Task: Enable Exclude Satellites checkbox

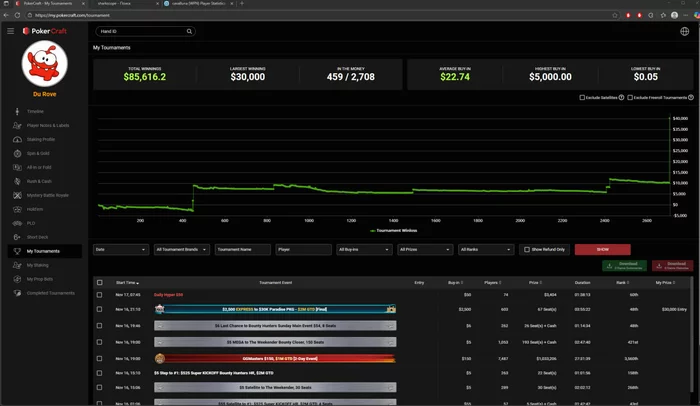Action: pyautogui.click(x=582, y=97)
